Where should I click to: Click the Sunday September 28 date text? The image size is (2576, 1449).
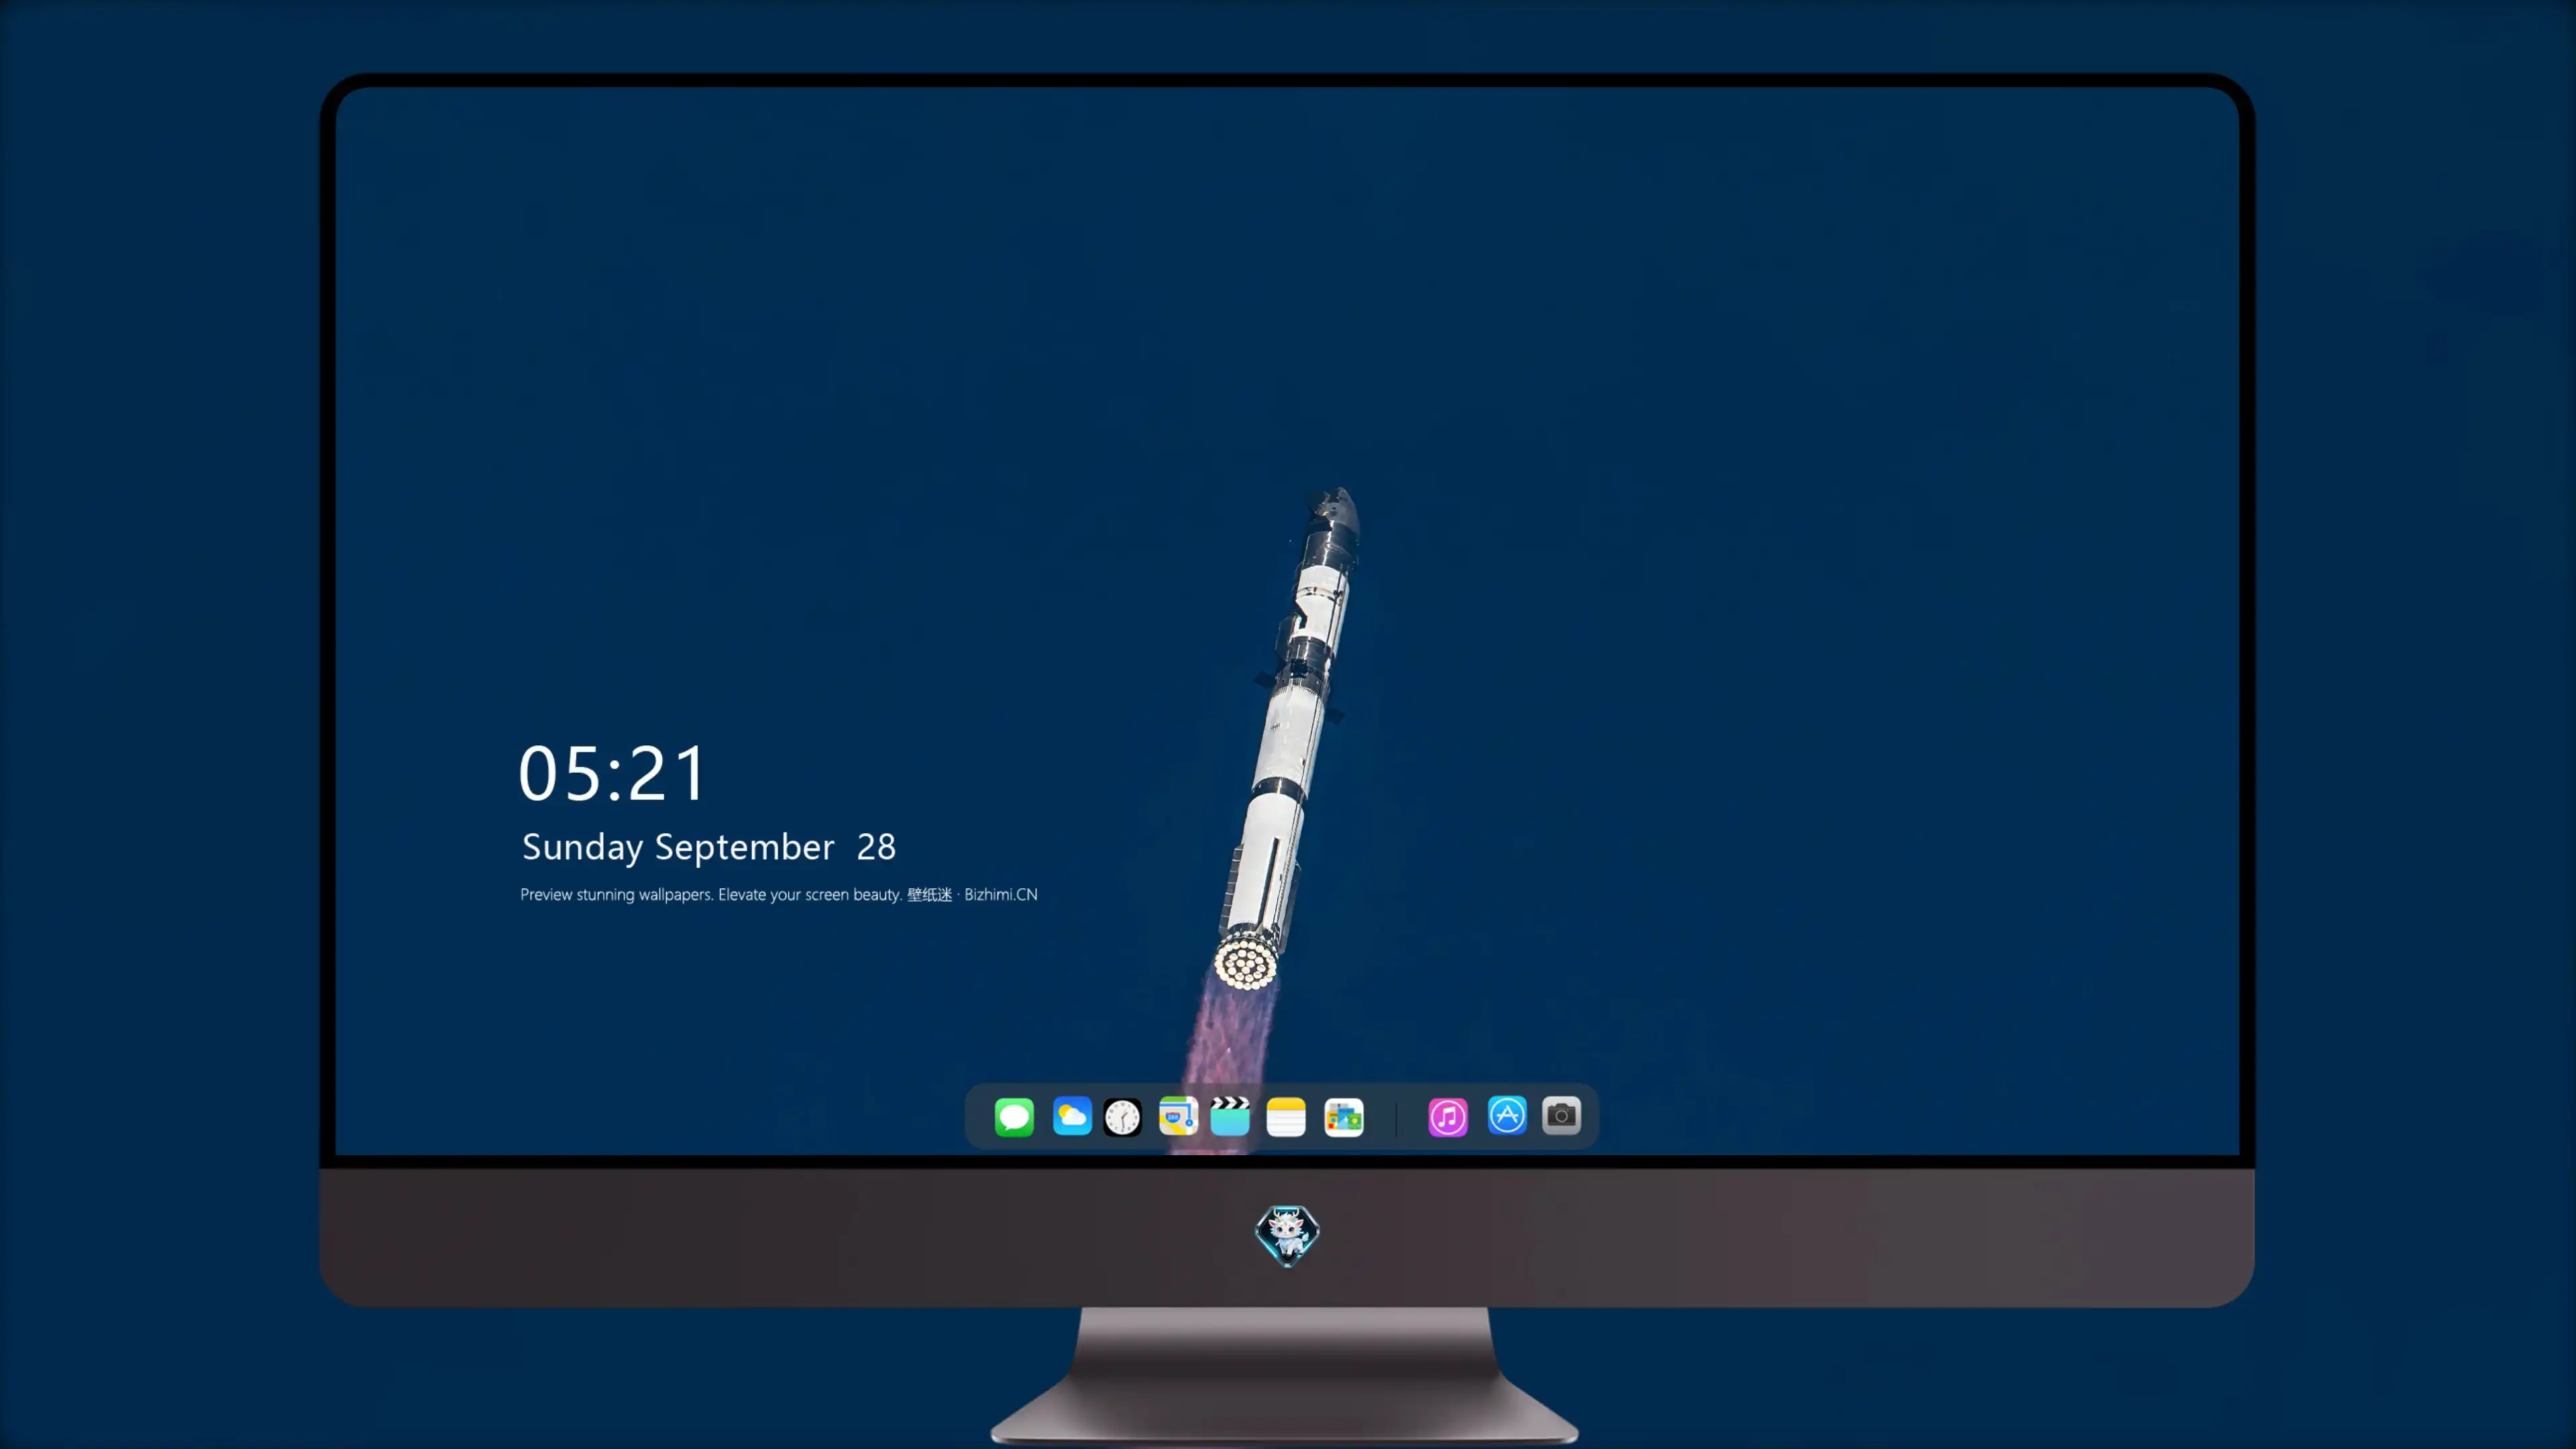pos(709,848)
